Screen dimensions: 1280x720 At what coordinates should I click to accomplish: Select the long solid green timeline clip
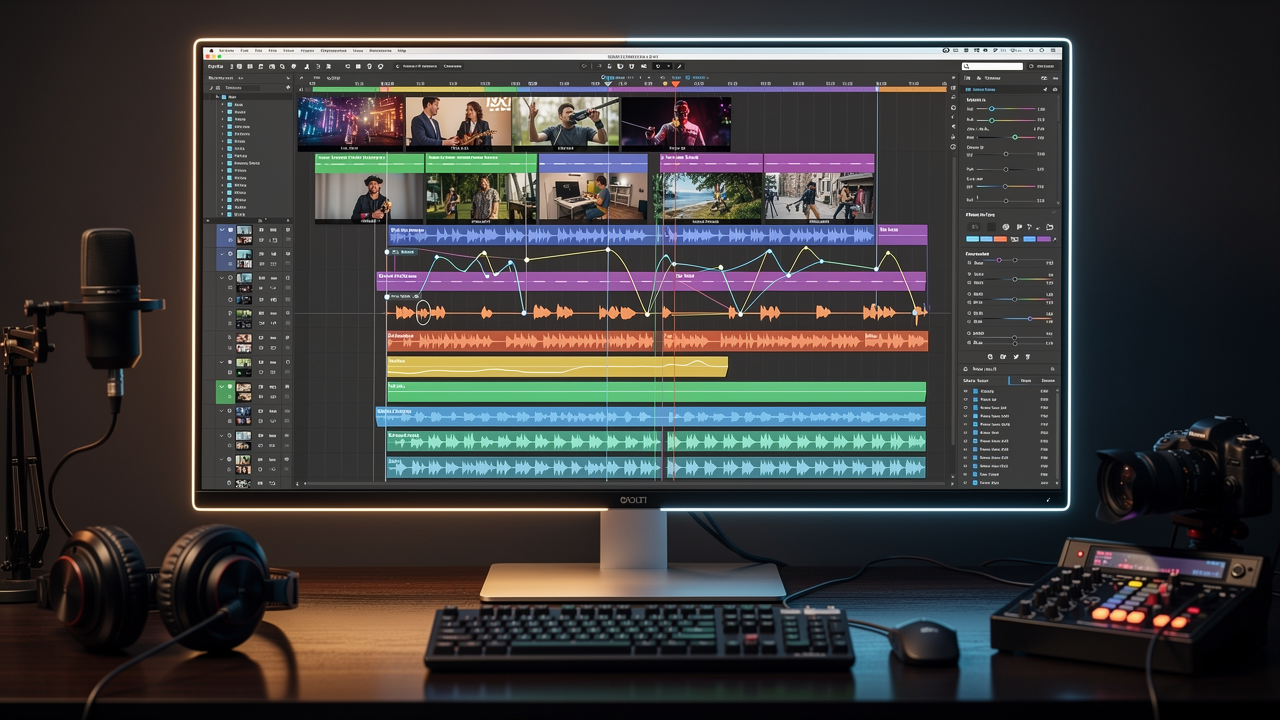(656, 391)
